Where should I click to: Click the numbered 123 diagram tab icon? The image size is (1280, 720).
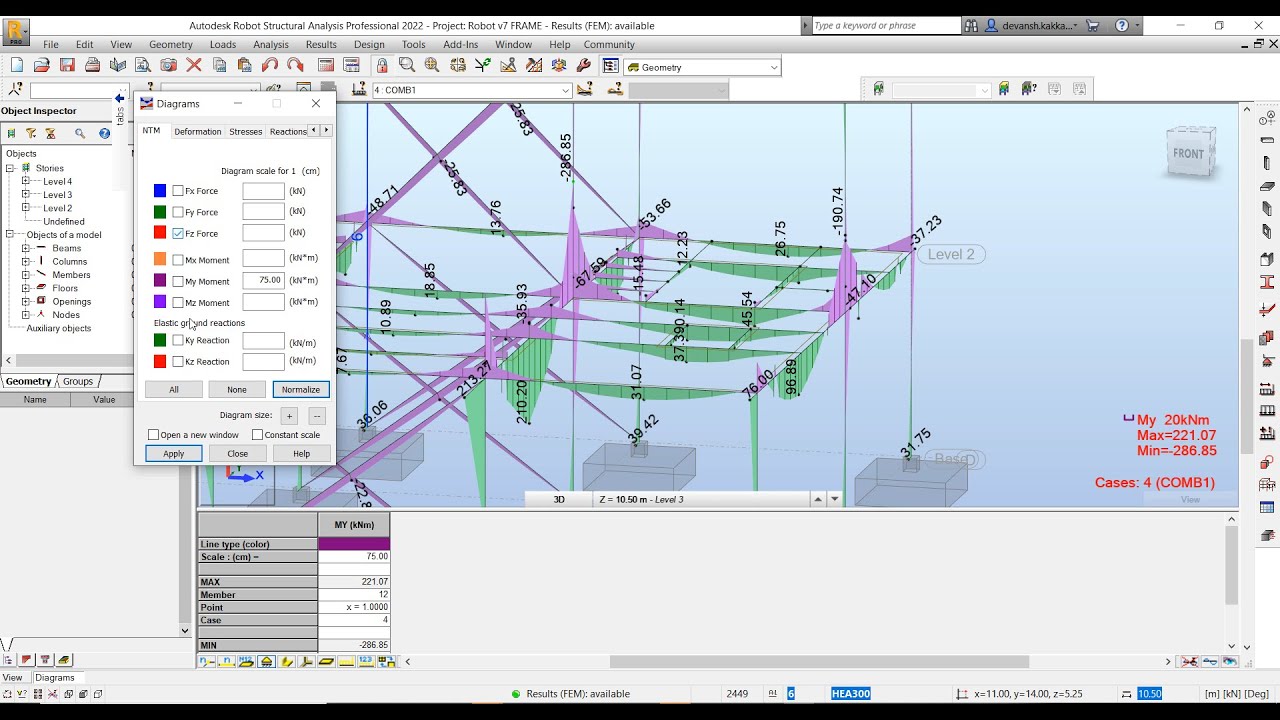(366, 661)
